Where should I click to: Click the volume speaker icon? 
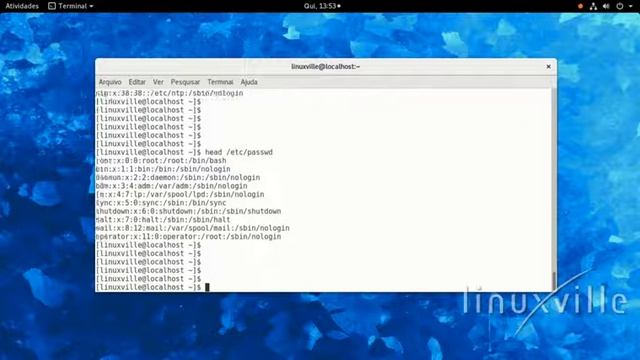tap(606, 6)
